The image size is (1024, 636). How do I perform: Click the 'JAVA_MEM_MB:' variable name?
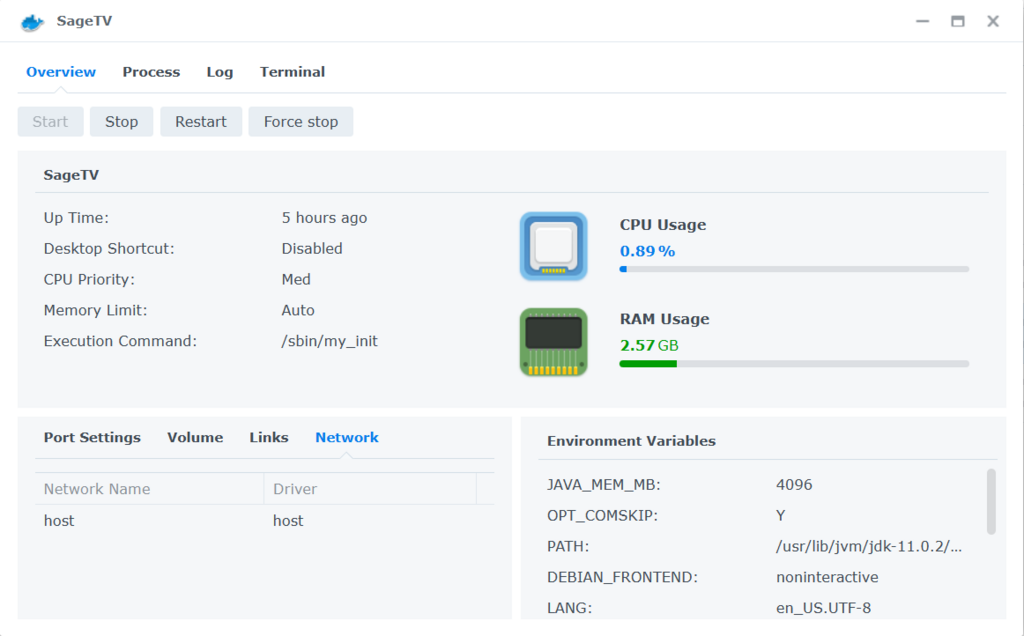coord(603,485)
